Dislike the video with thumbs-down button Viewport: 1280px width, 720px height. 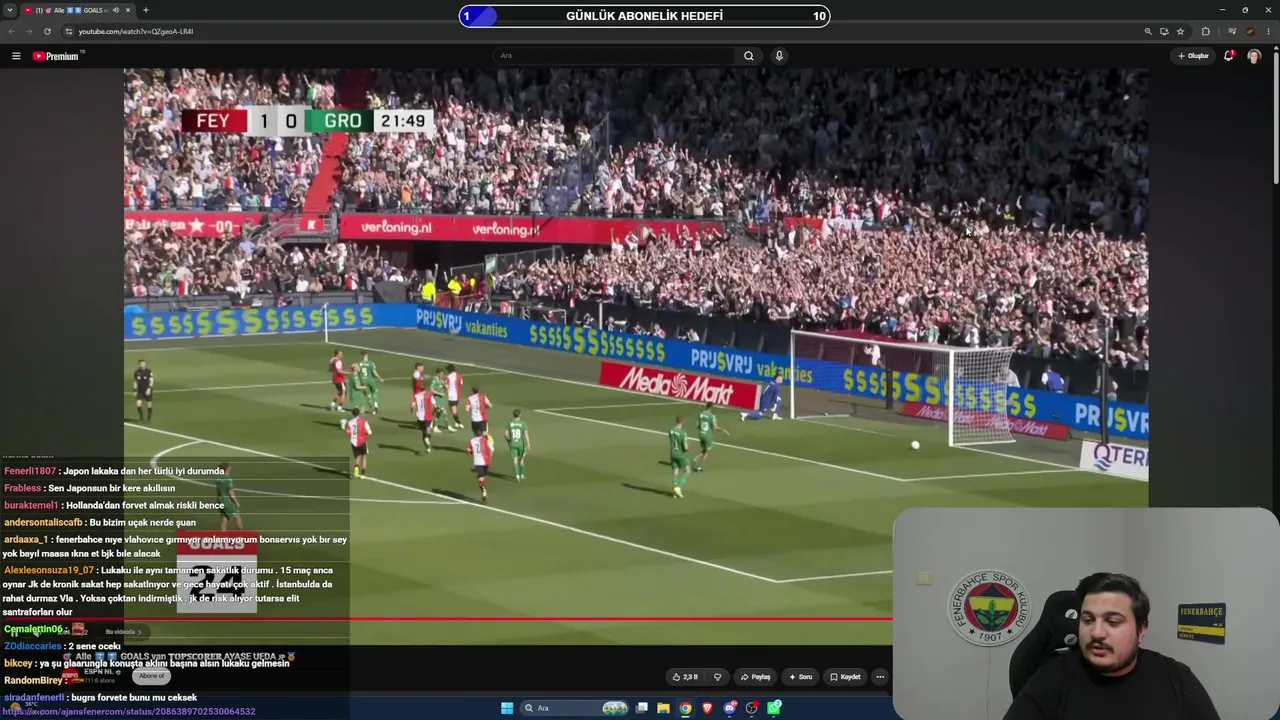click(x=717, y=677)
